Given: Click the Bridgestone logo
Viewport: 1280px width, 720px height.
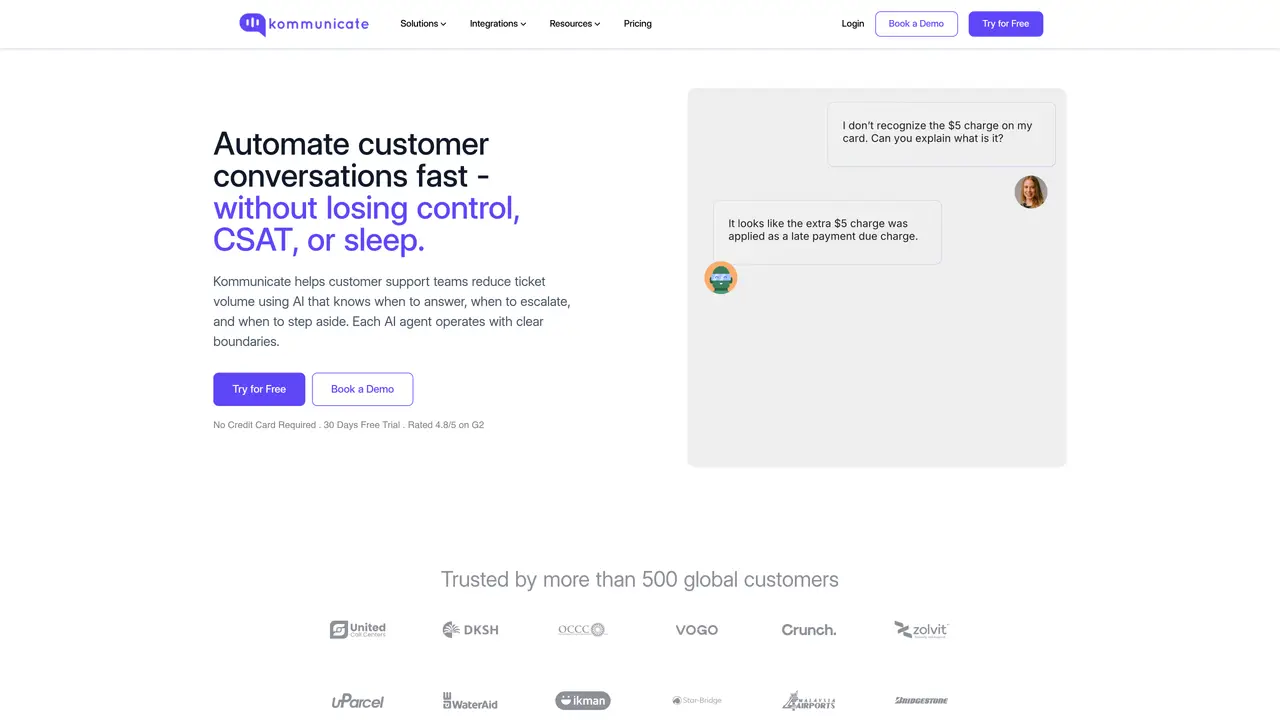Looking at the screenshot, I should point(921,700).
